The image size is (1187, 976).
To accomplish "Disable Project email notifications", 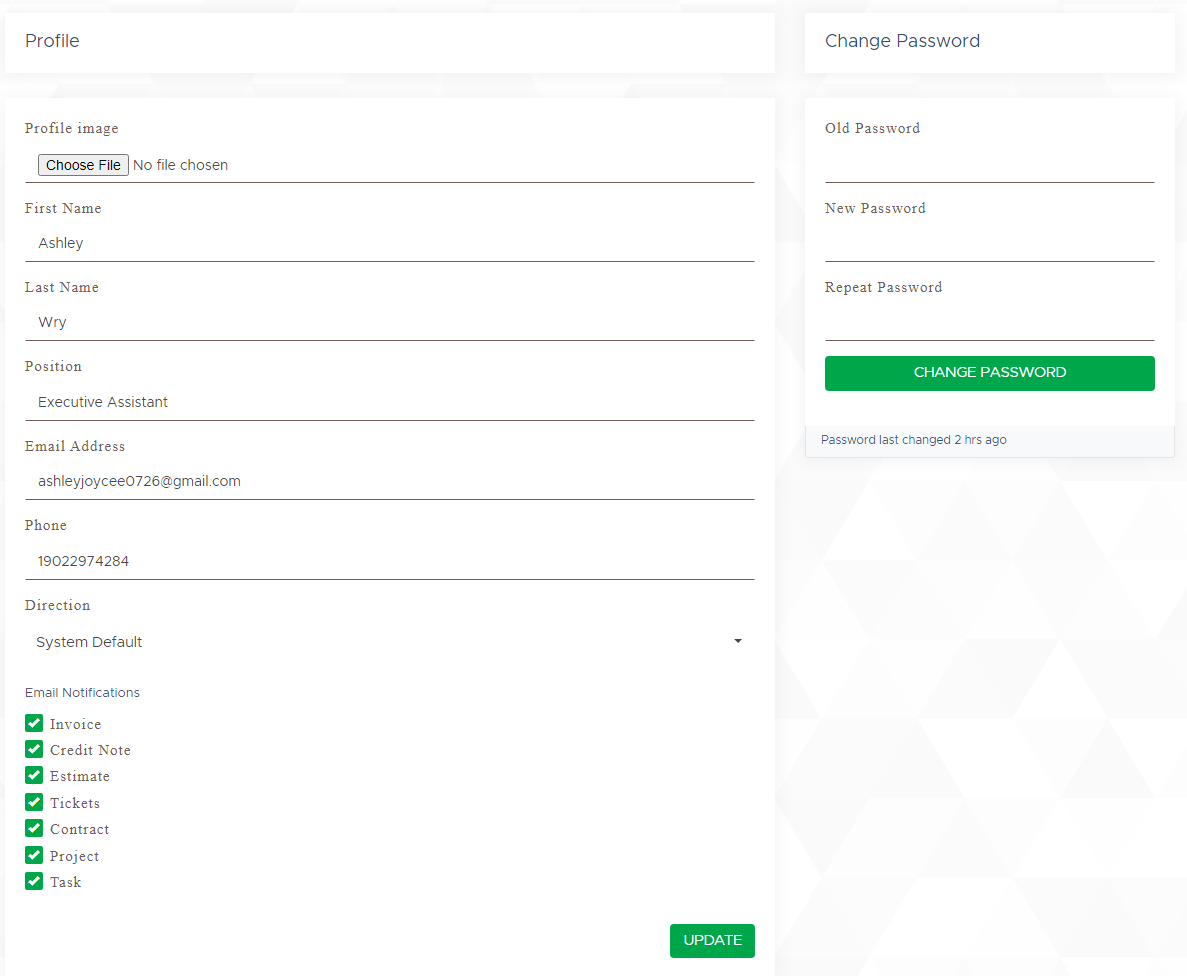I will click(x=34, y=855).
